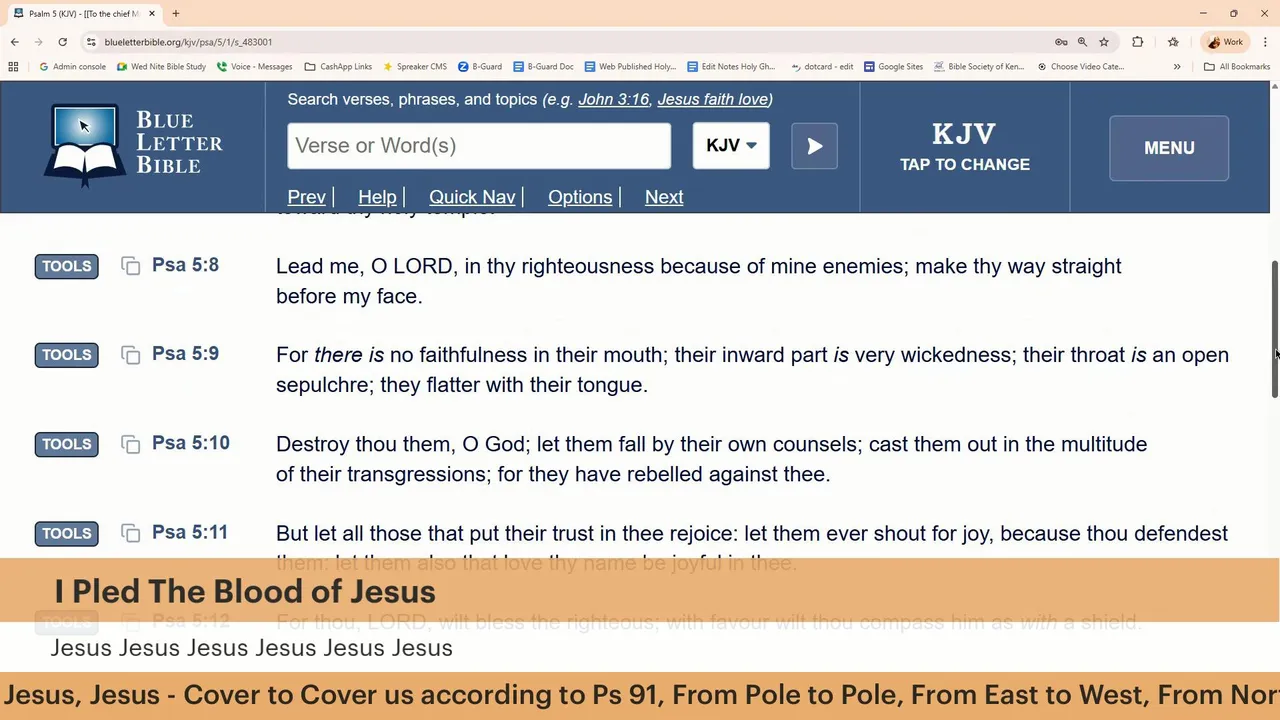
Task: Click the password key icon in address bar
Action: (x=1061, y=42)
